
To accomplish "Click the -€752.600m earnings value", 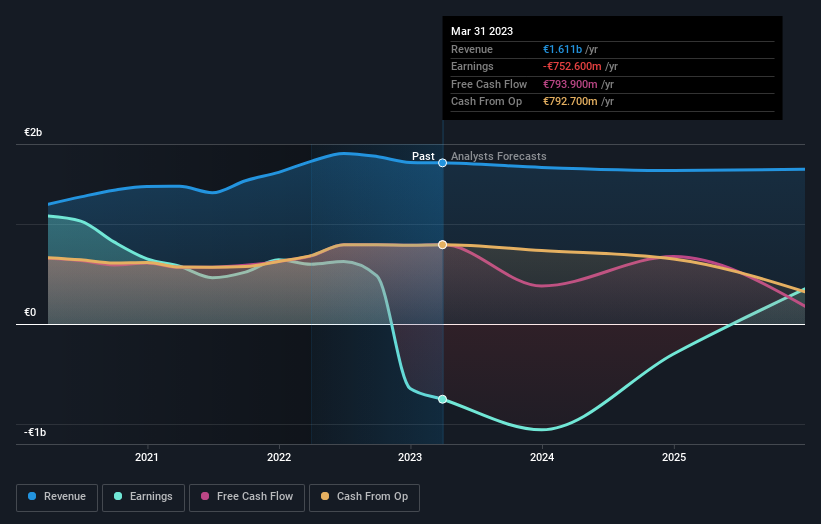I will pyautogui.click(x=572, y=66).
